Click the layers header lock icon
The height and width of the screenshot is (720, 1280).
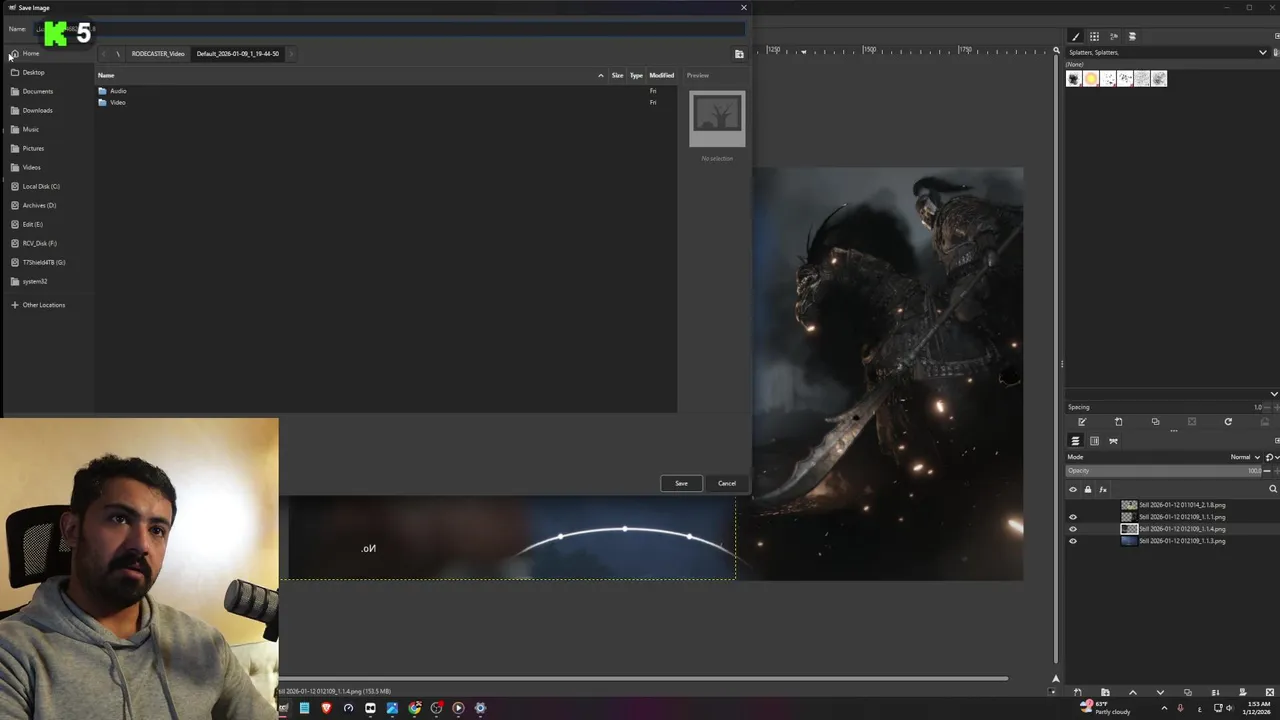[x=1088, y=490]
